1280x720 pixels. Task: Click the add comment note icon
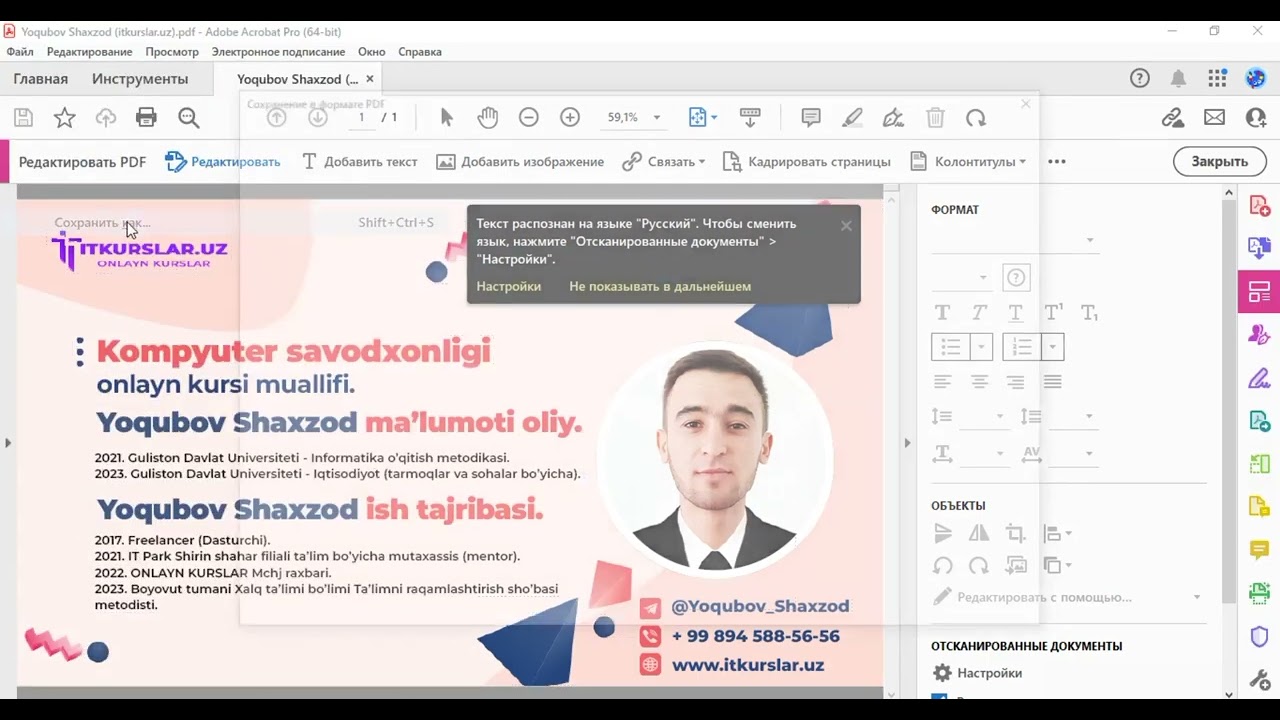coord(811,118)
